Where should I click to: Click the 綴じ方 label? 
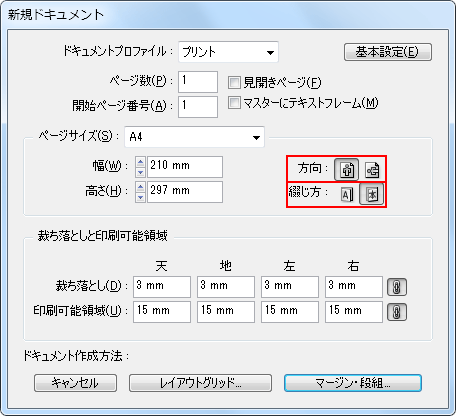308,192
